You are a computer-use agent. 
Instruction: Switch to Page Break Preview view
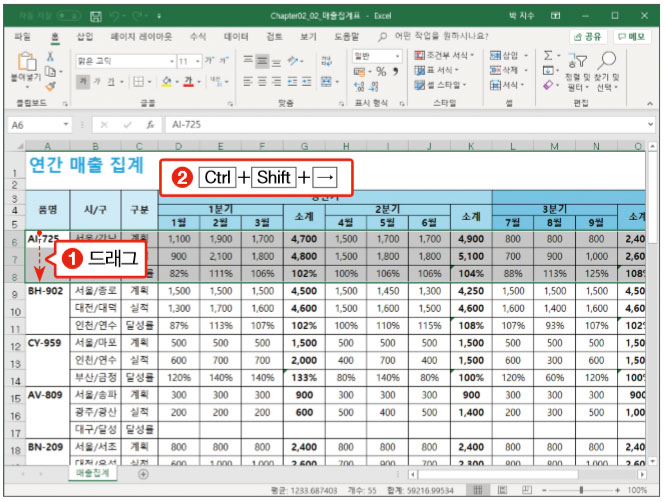pos(527,490)
